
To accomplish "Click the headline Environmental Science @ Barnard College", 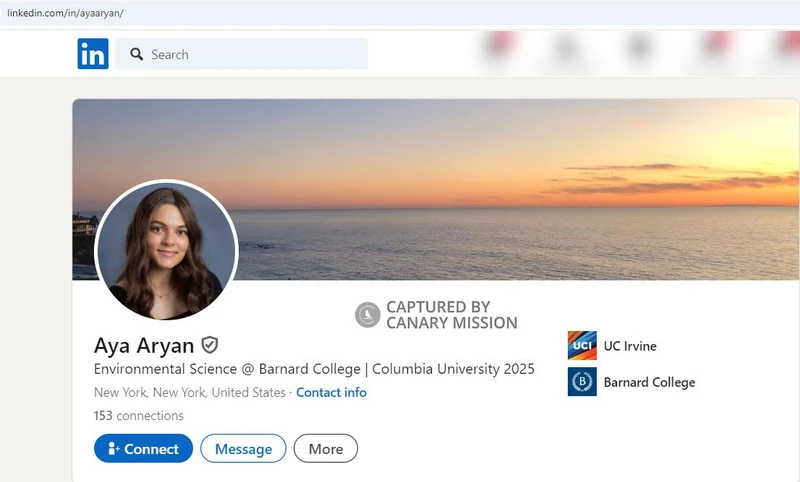I will pyautogui.click(x=314, y=369).
